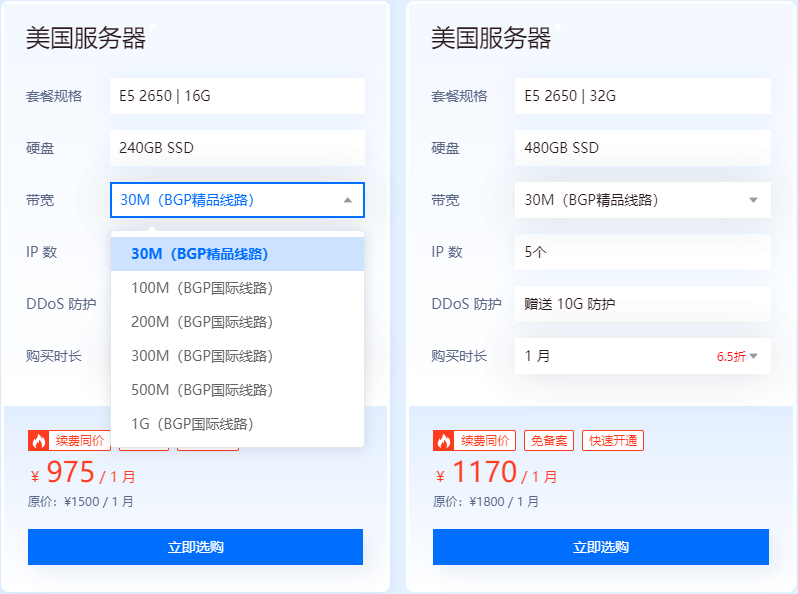Pick 300M (BGP国际线路) from the list
Viewport: 798px width, 594px height.
(x=237, y=356)
